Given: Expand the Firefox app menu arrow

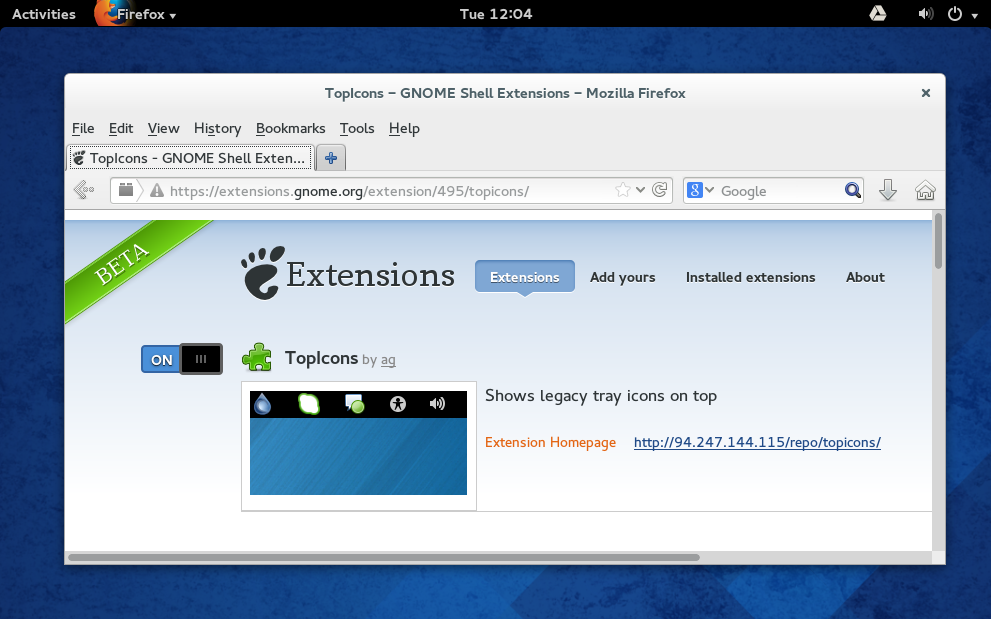Looking at the screenshot, I should click(x=173, y=16).
